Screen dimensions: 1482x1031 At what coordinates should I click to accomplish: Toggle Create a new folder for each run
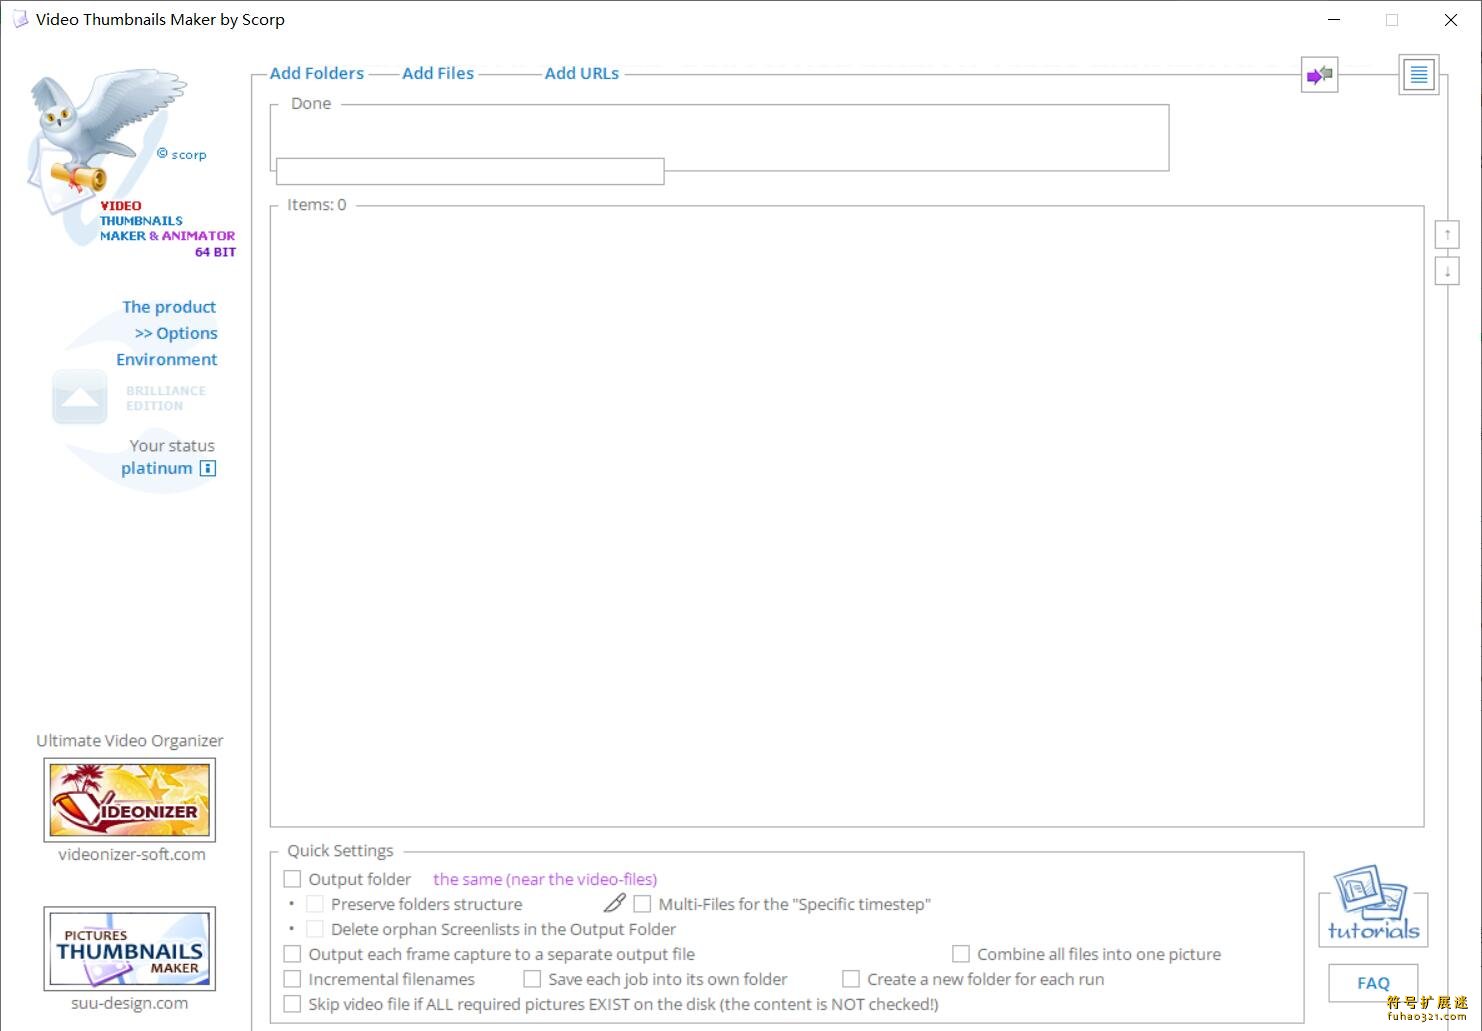point(851,979)
